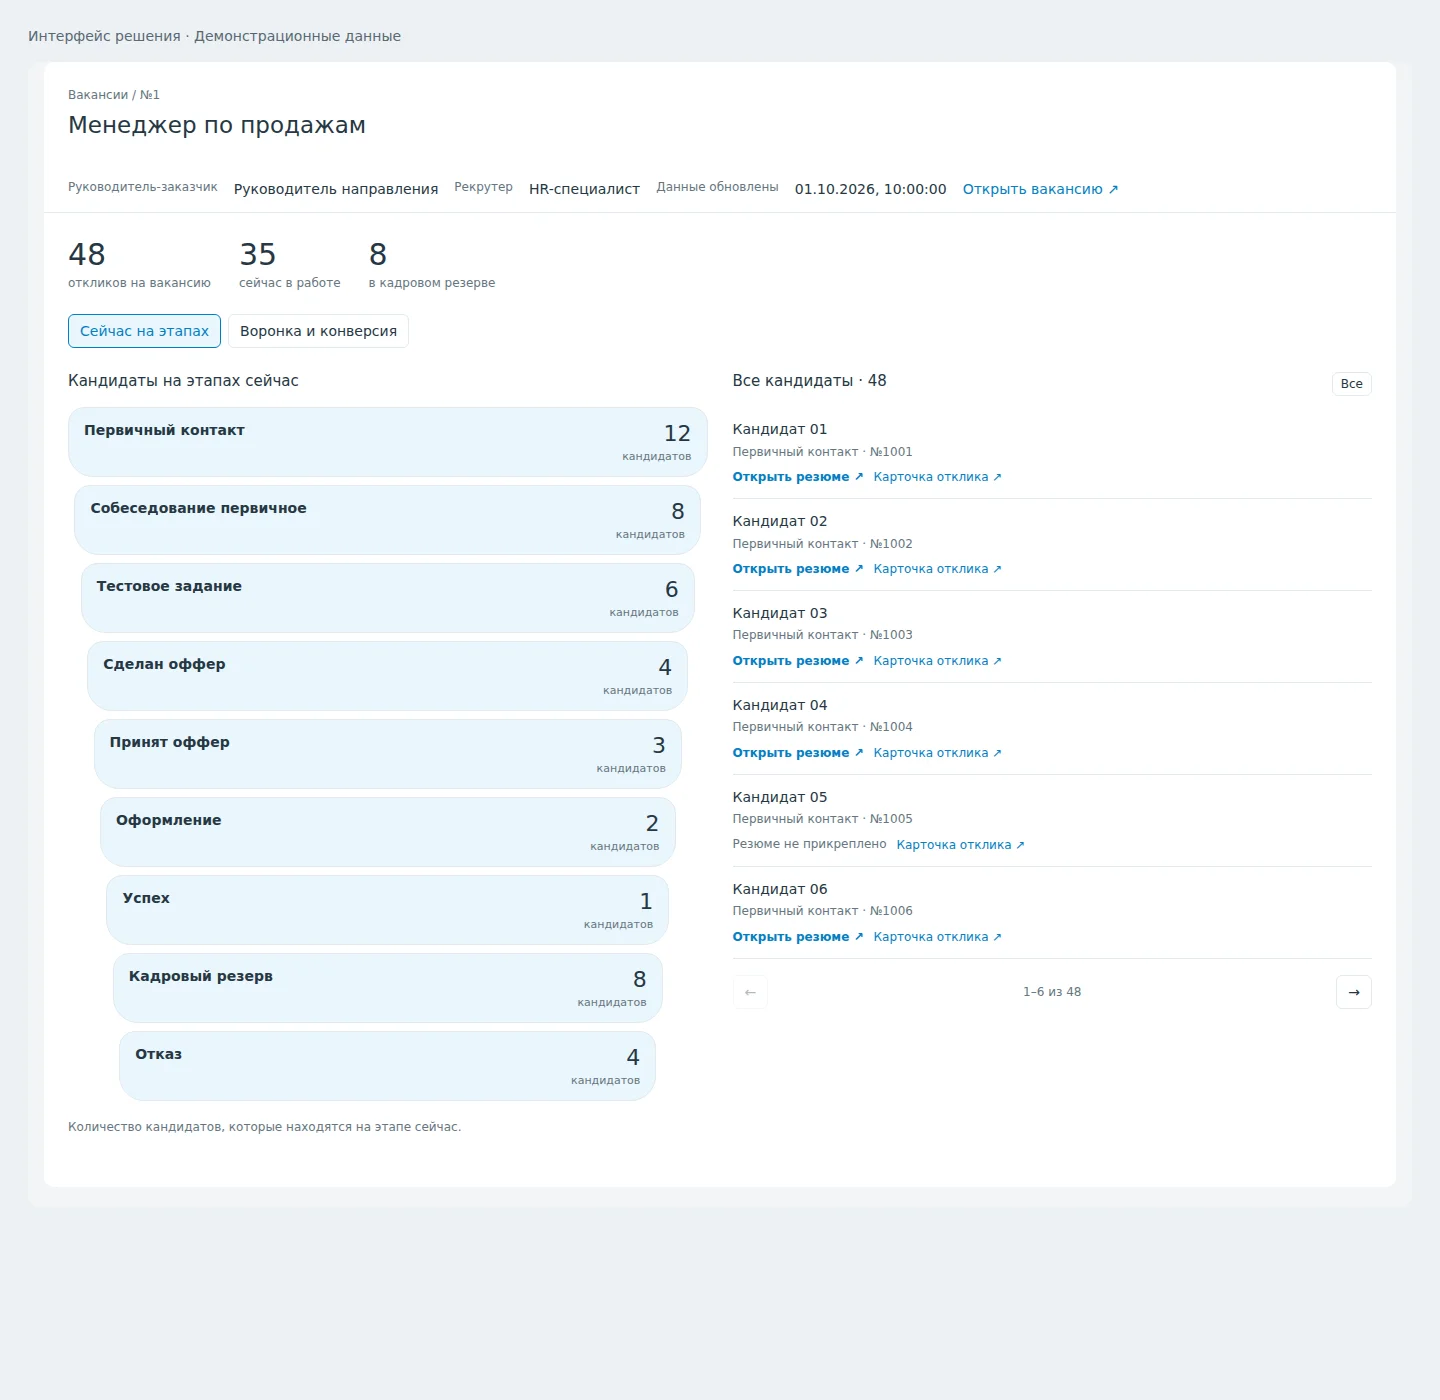Click the «Все кандидаты · 48» heading
This screenshot has width=1440, height=1400.
coord(809,381)
